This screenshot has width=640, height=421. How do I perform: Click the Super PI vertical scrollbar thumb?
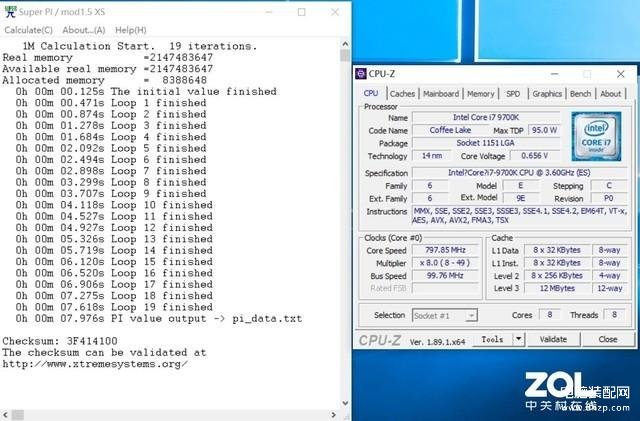coord(345,55)
